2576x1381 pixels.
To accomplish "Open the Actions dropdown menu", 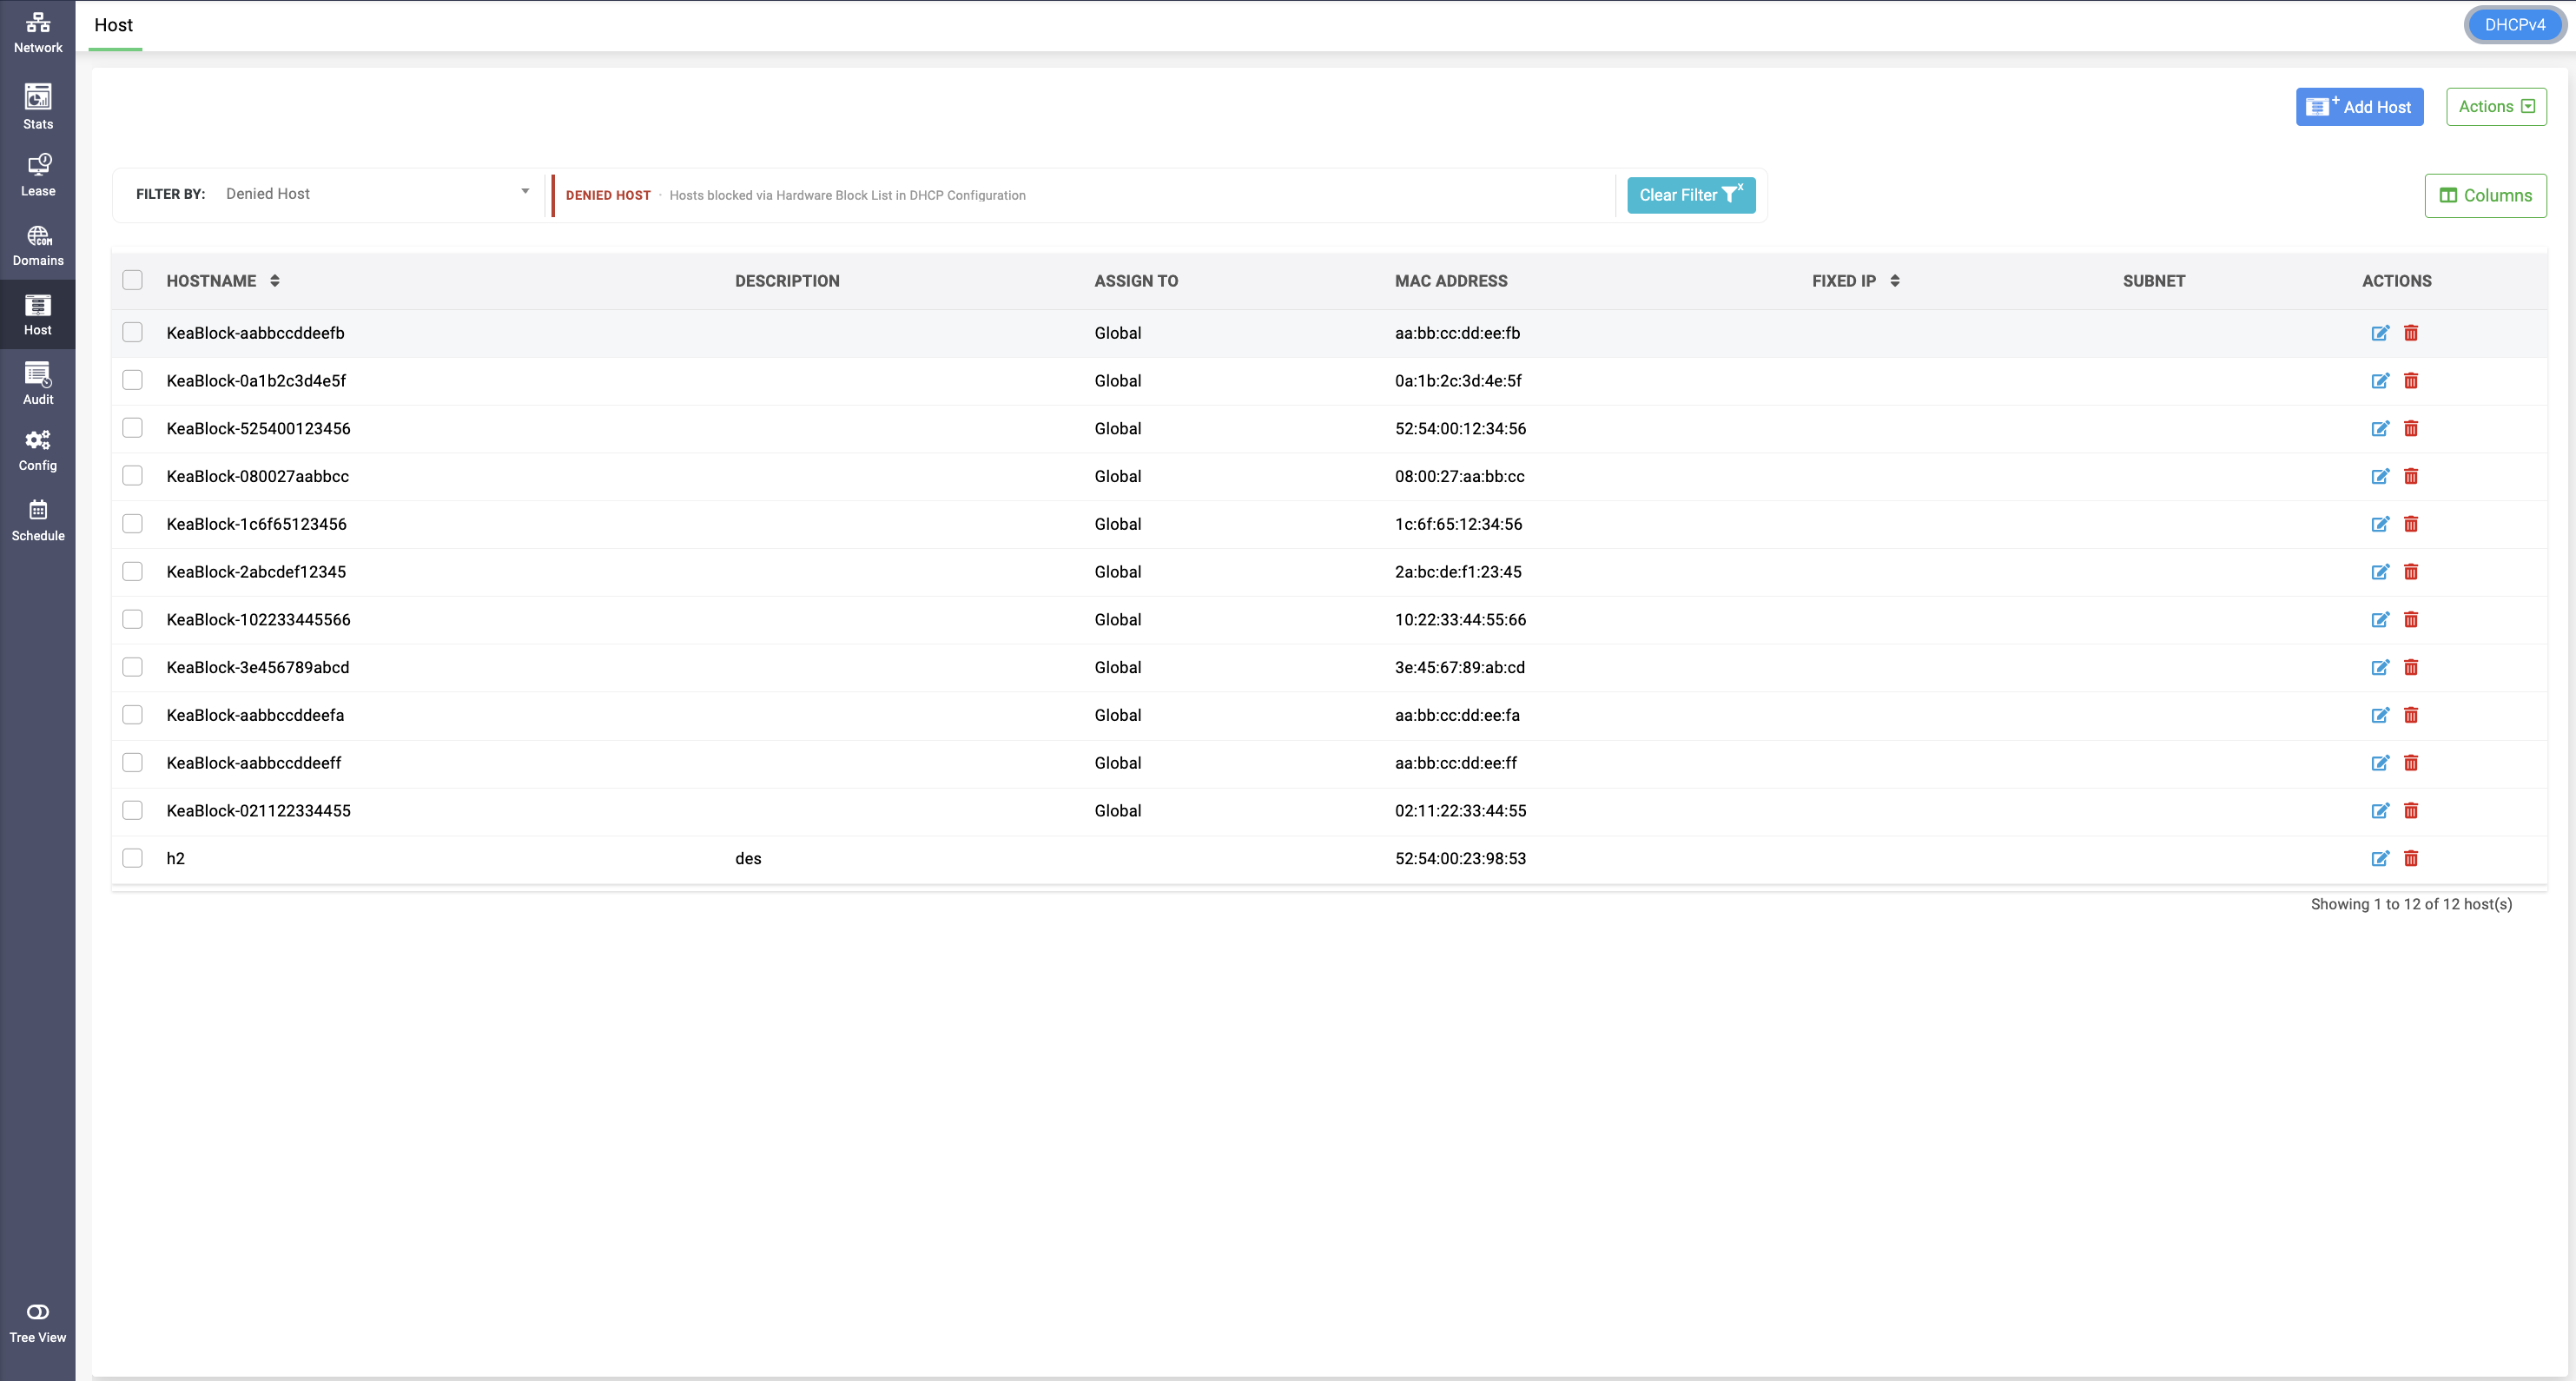I will point(2496,106).
